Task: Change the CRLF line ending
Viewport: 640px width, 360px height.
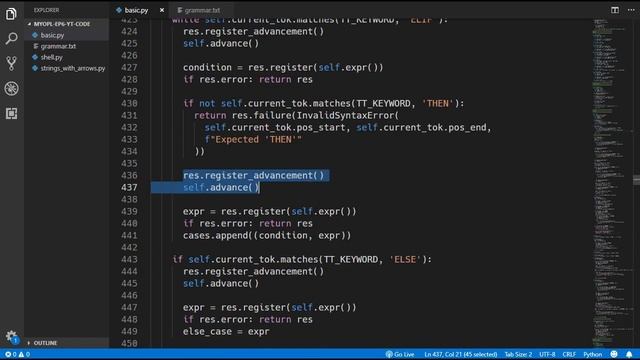Action: 569,354
